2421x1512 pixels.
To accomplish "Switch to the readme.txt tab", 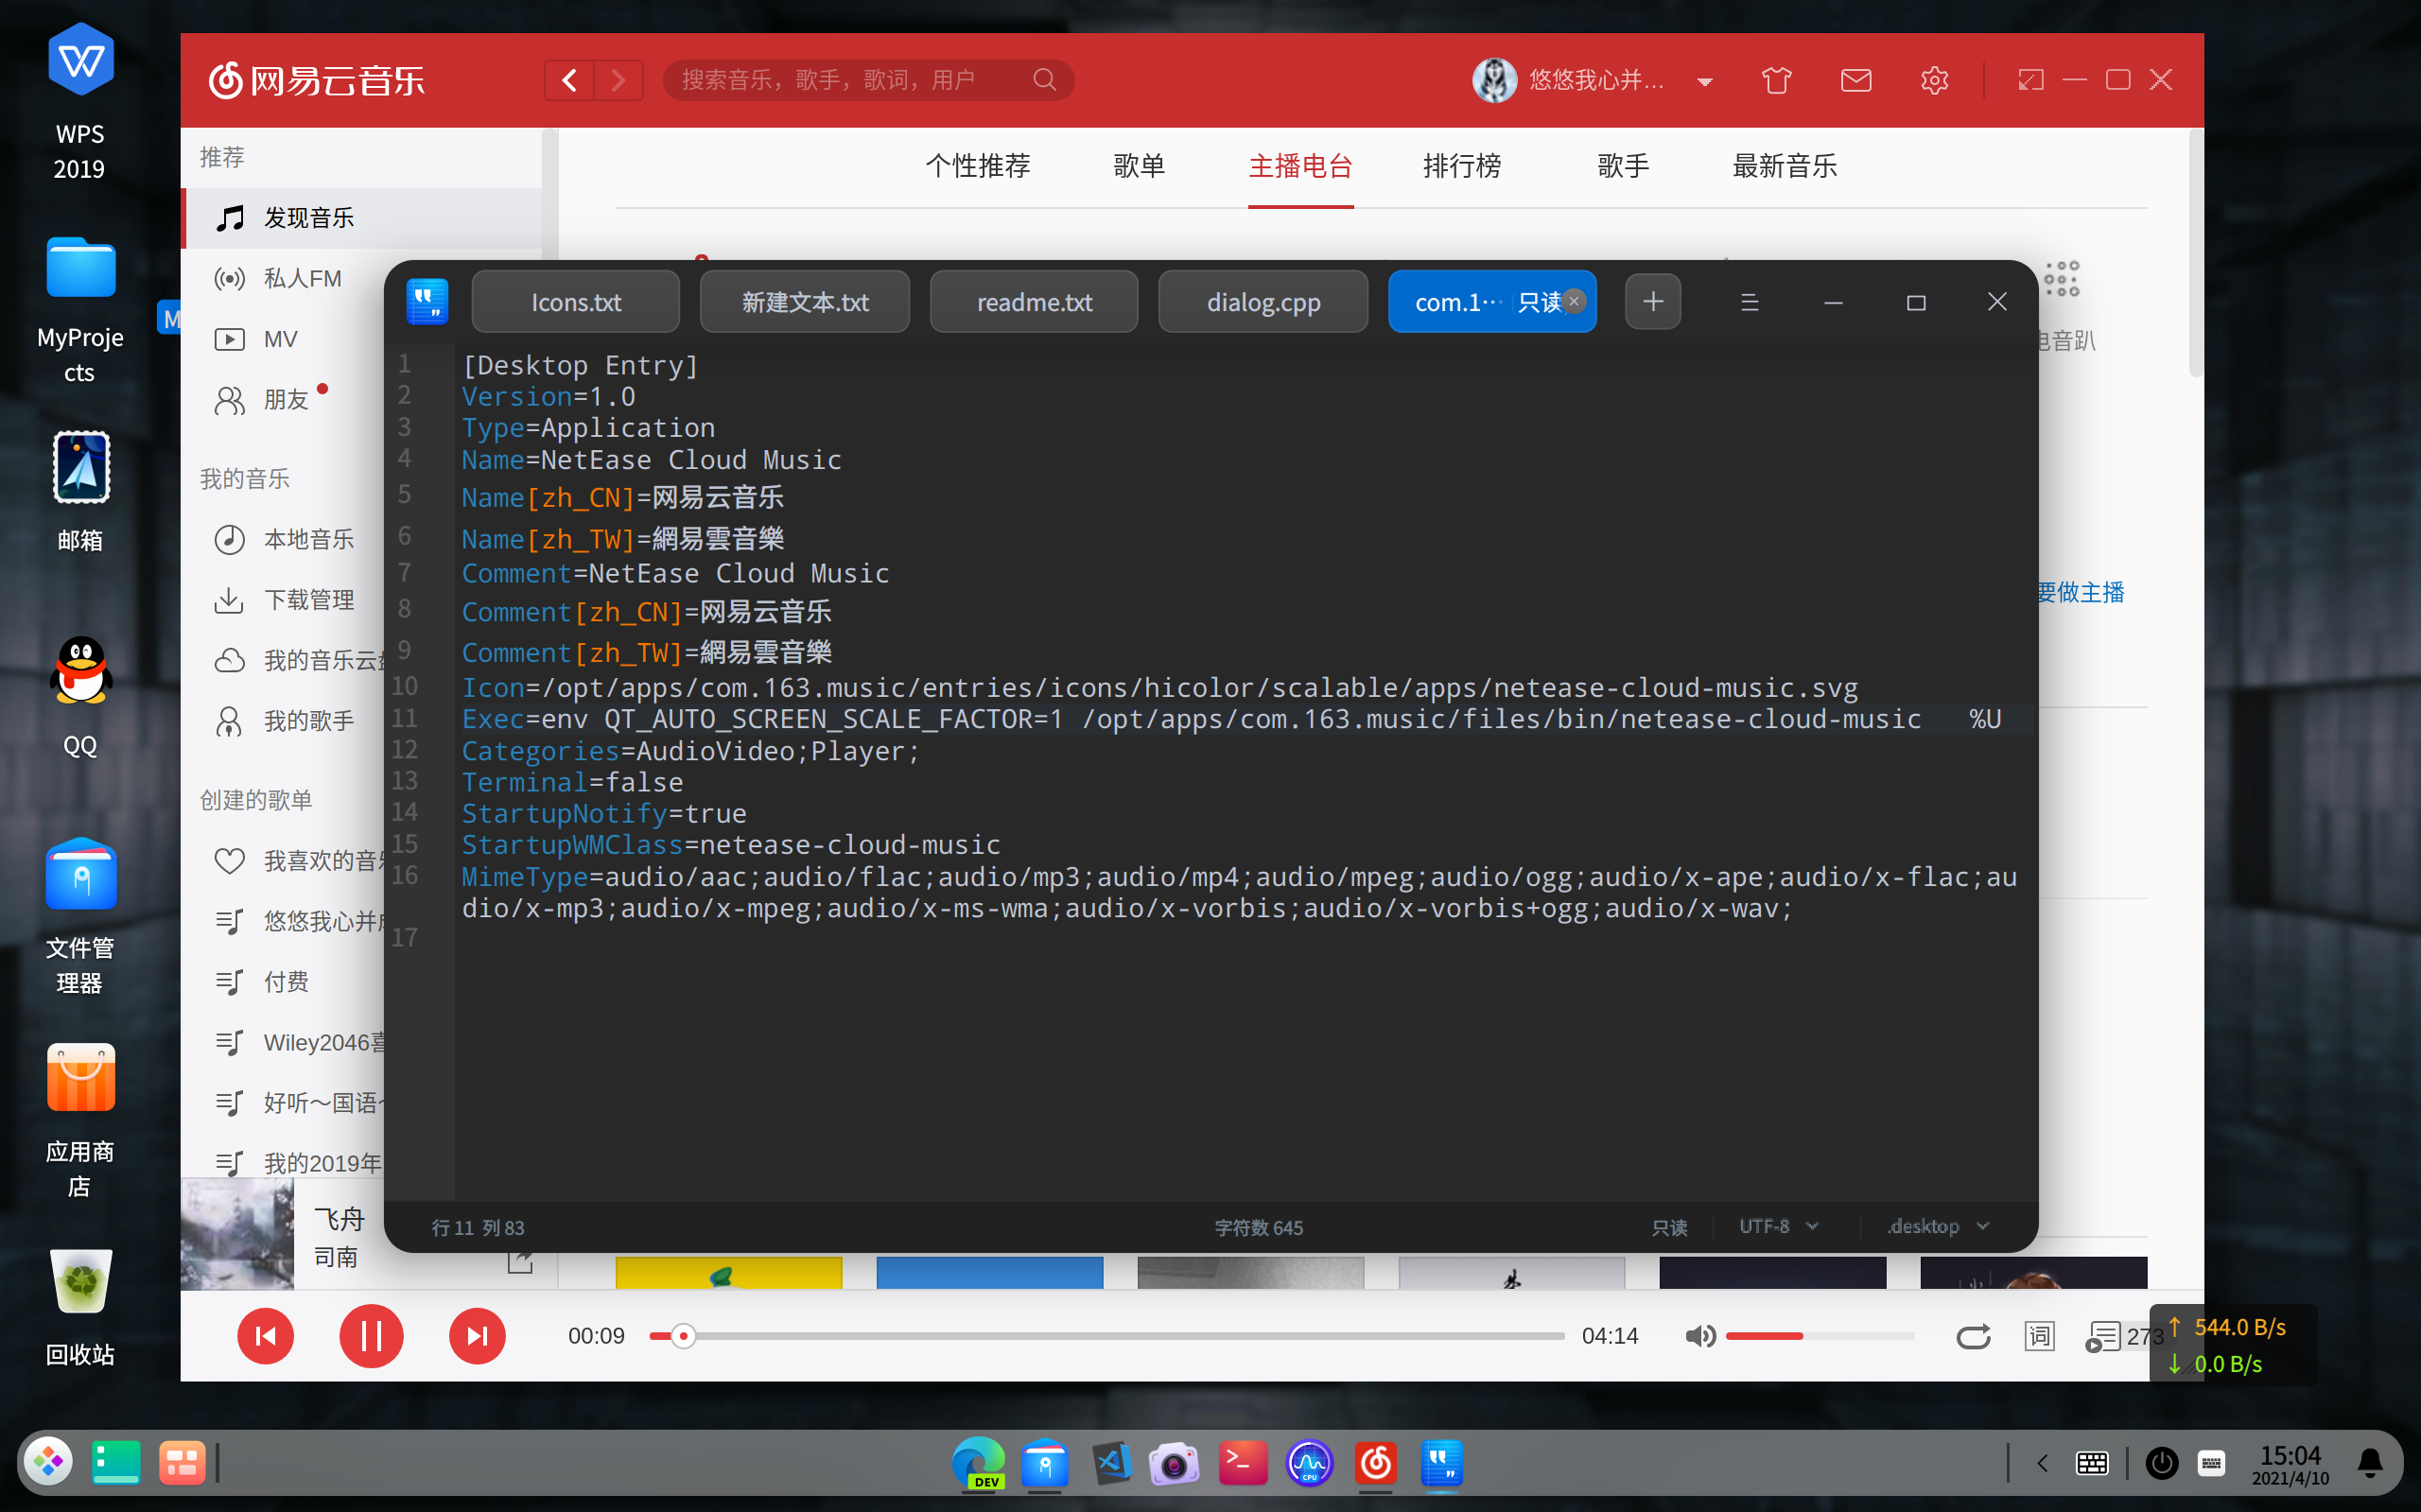I will pos(1034,302).
